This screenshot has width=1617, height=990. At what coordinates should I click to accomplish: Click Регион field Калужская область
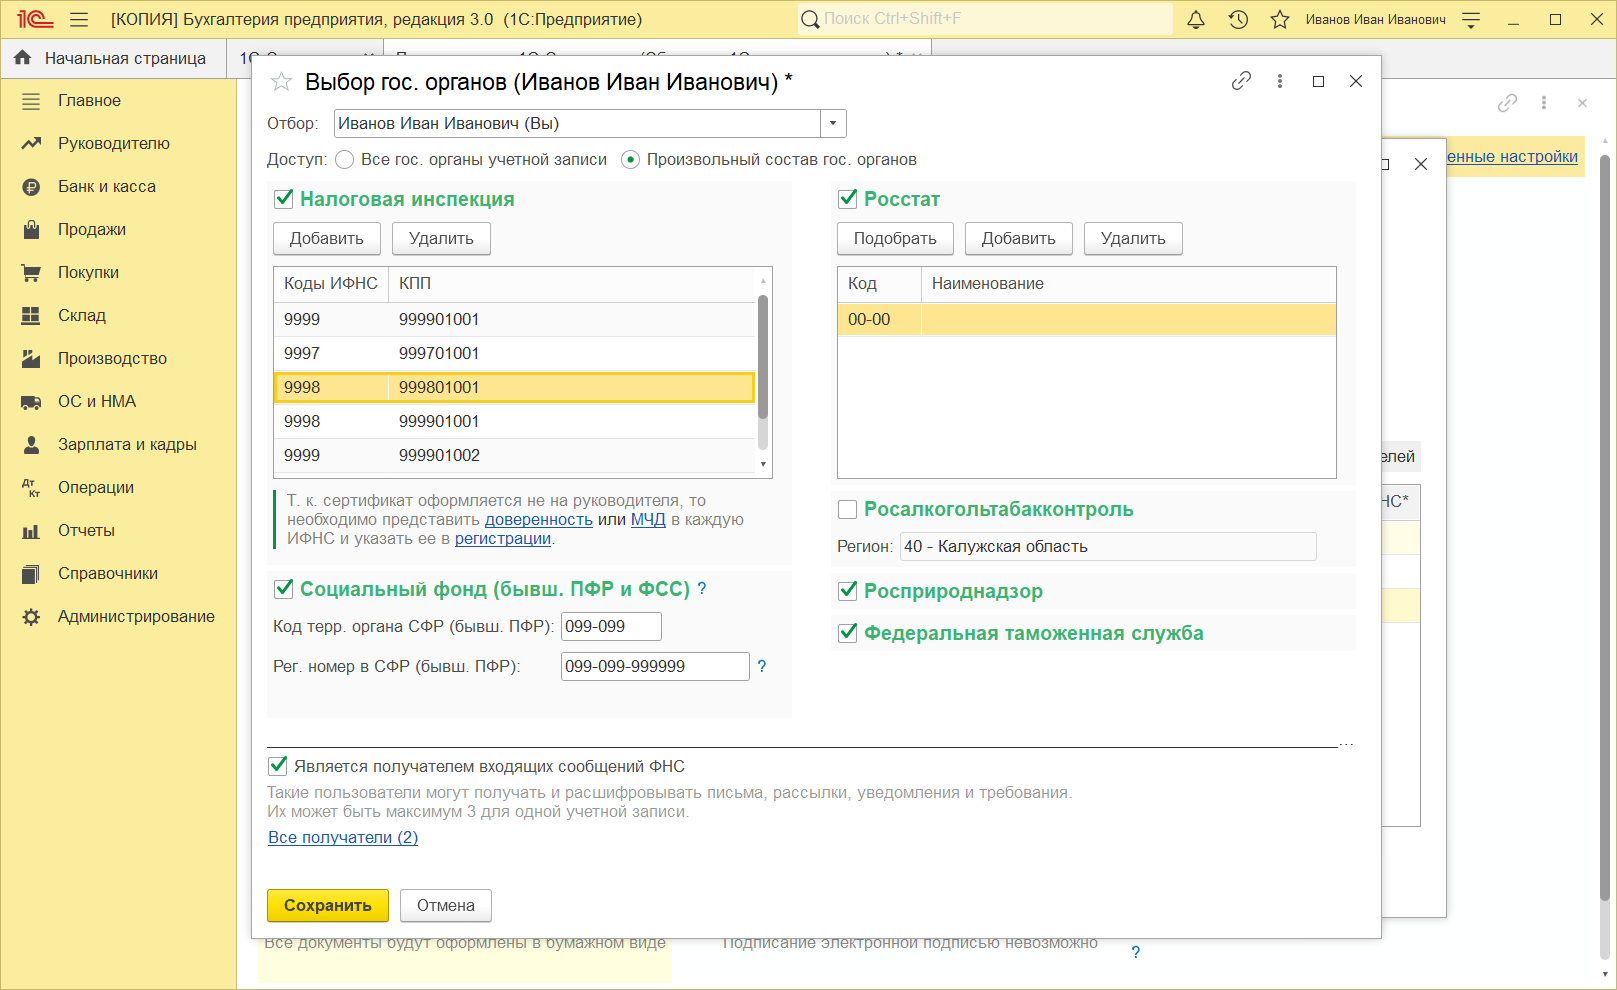click(x=1108, y=546)
